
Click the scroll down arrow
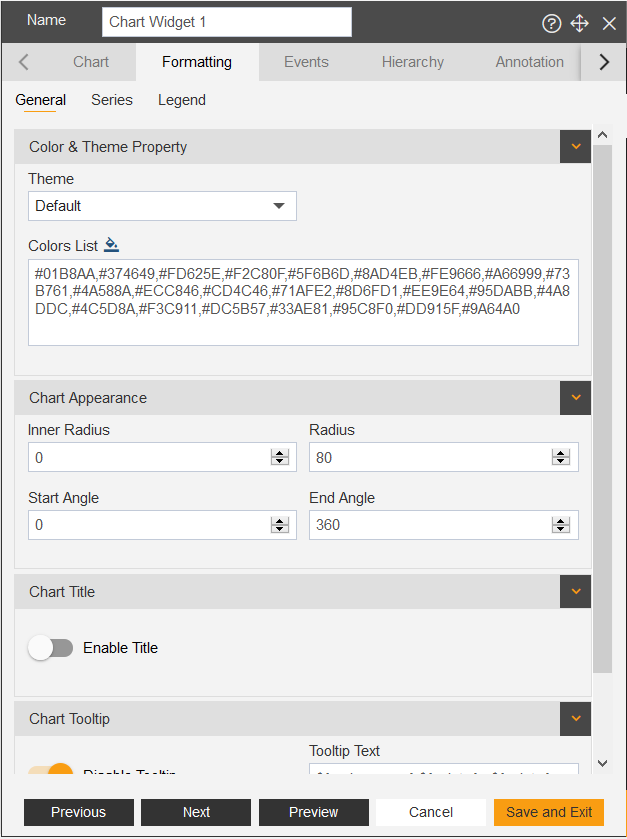[x=602, y=763]
